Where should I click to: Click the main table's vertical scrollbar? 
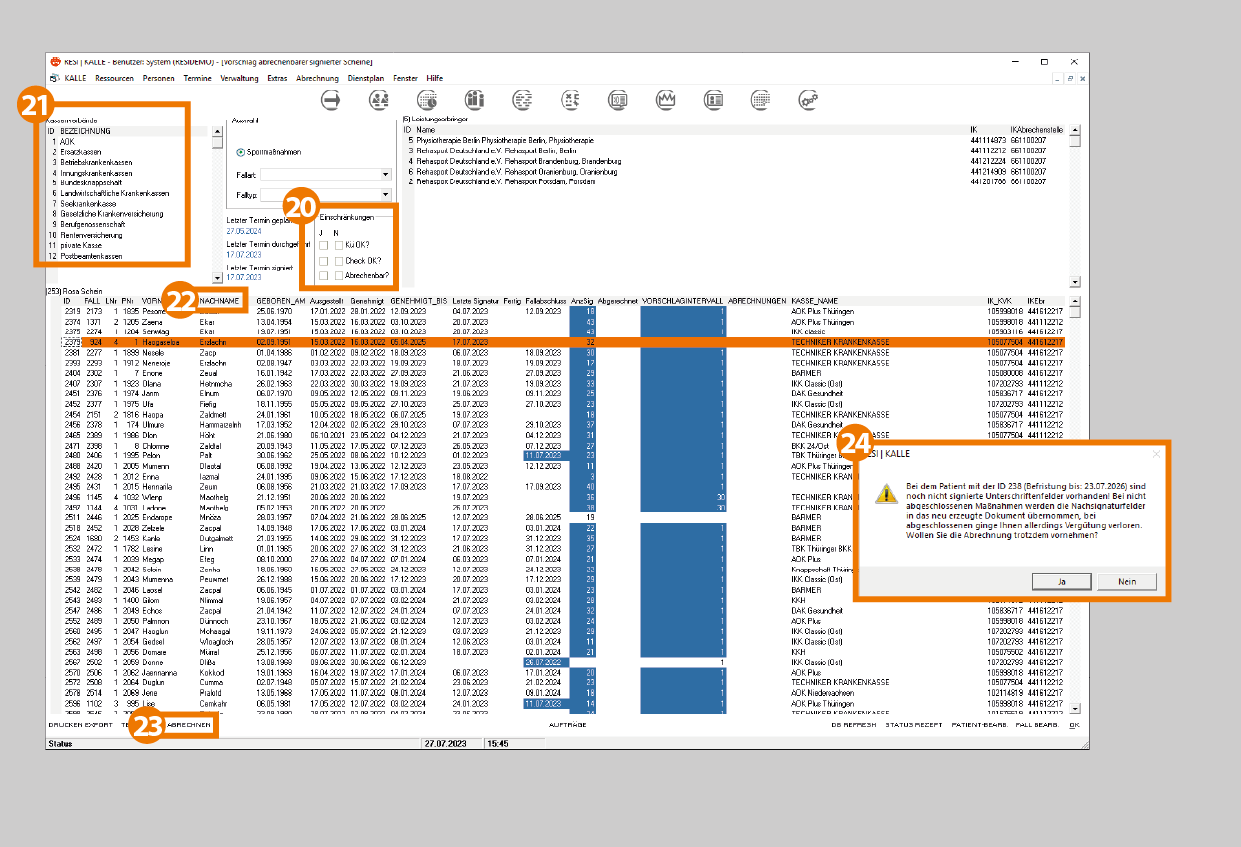pyautogui.click(x=1075, y=500)
